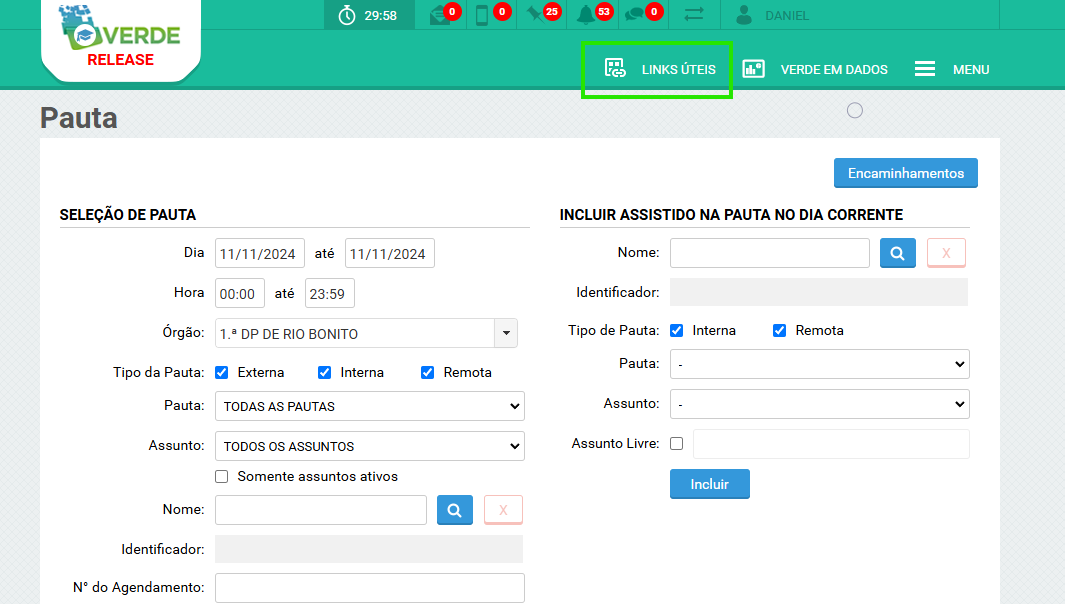Screen dimensions: 1065x604
Task: Click the Encaminhamentos button
Action: 905,173
